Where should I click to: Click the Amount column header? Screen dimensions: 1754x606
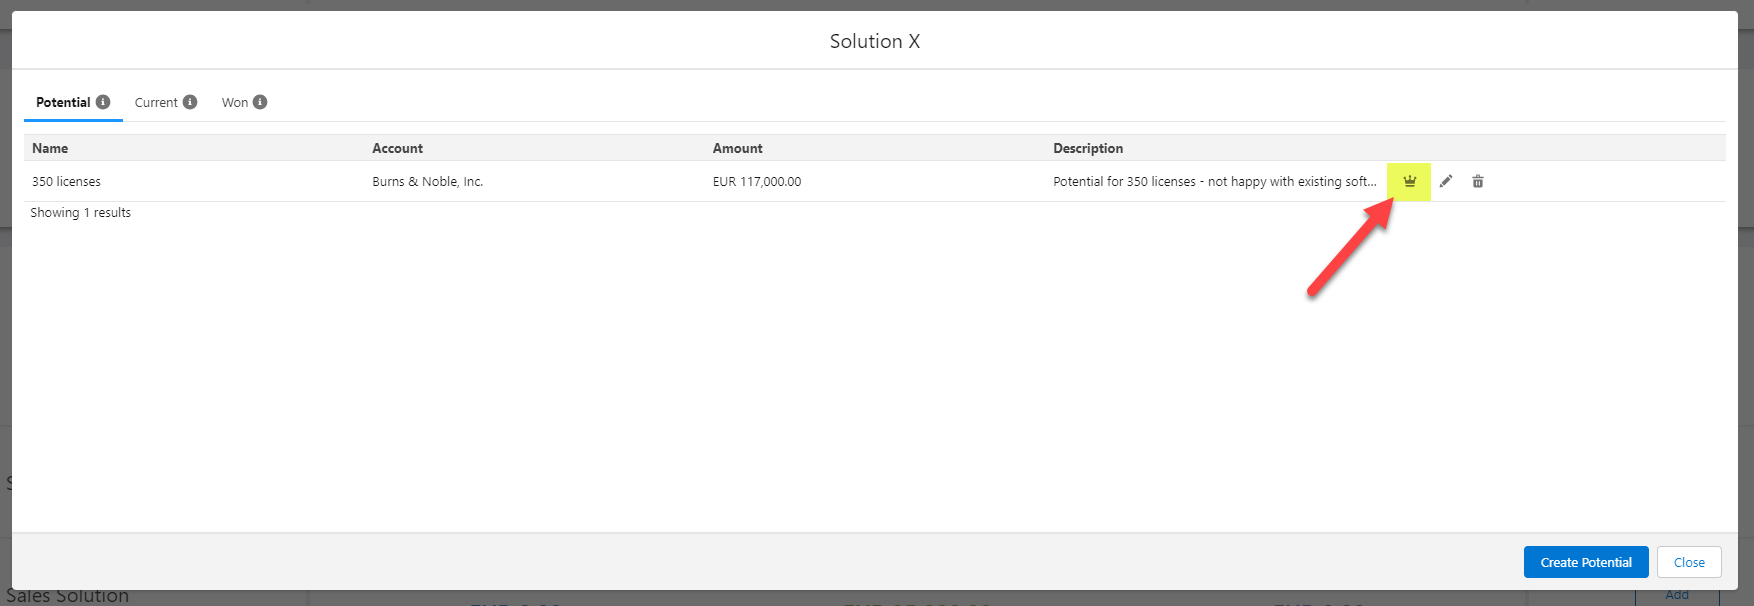pos(737,148)
